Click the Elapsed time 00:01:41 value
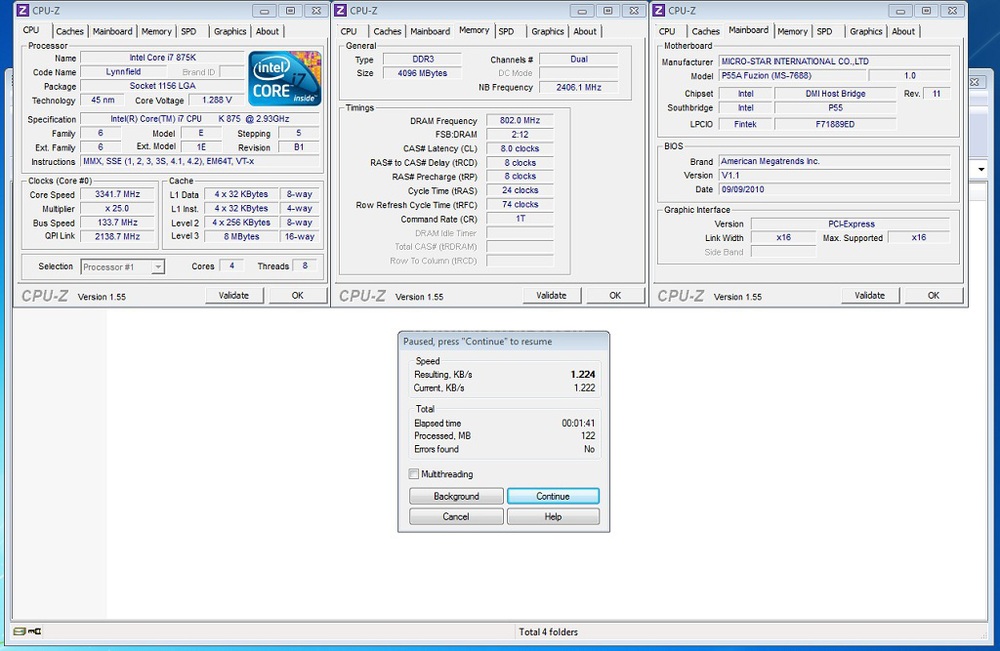This screenshot has width=1000, height=651. (578, 423)
